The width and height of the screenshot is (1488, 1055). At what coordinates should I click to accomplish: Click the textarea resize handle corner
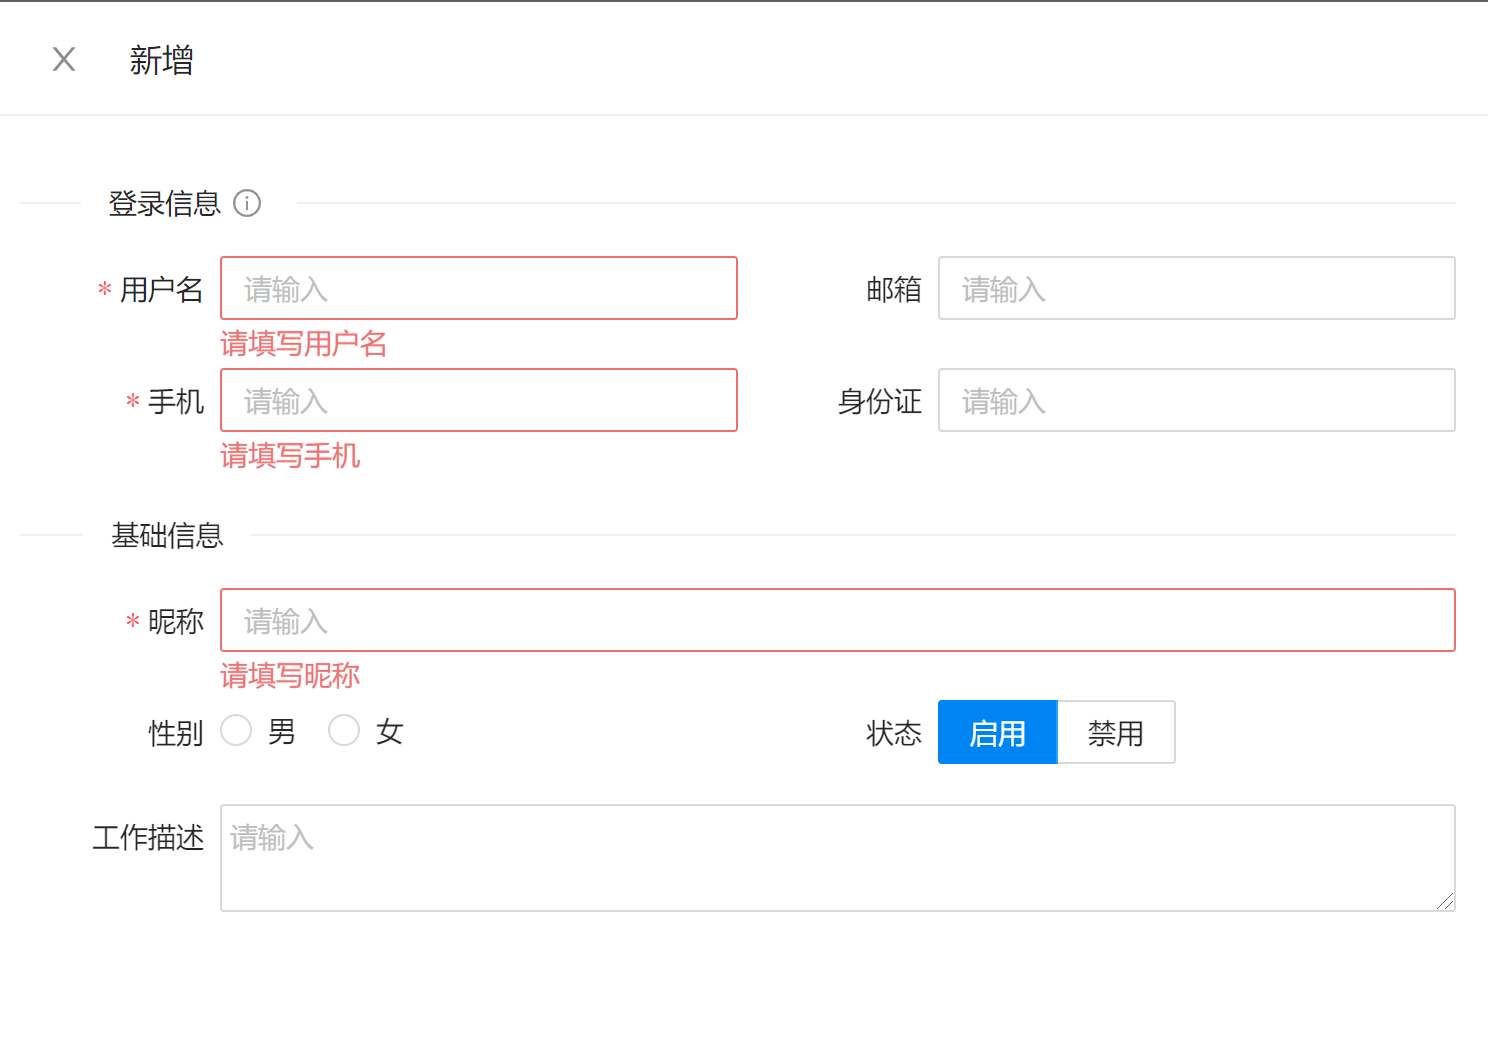point(1445,901)
